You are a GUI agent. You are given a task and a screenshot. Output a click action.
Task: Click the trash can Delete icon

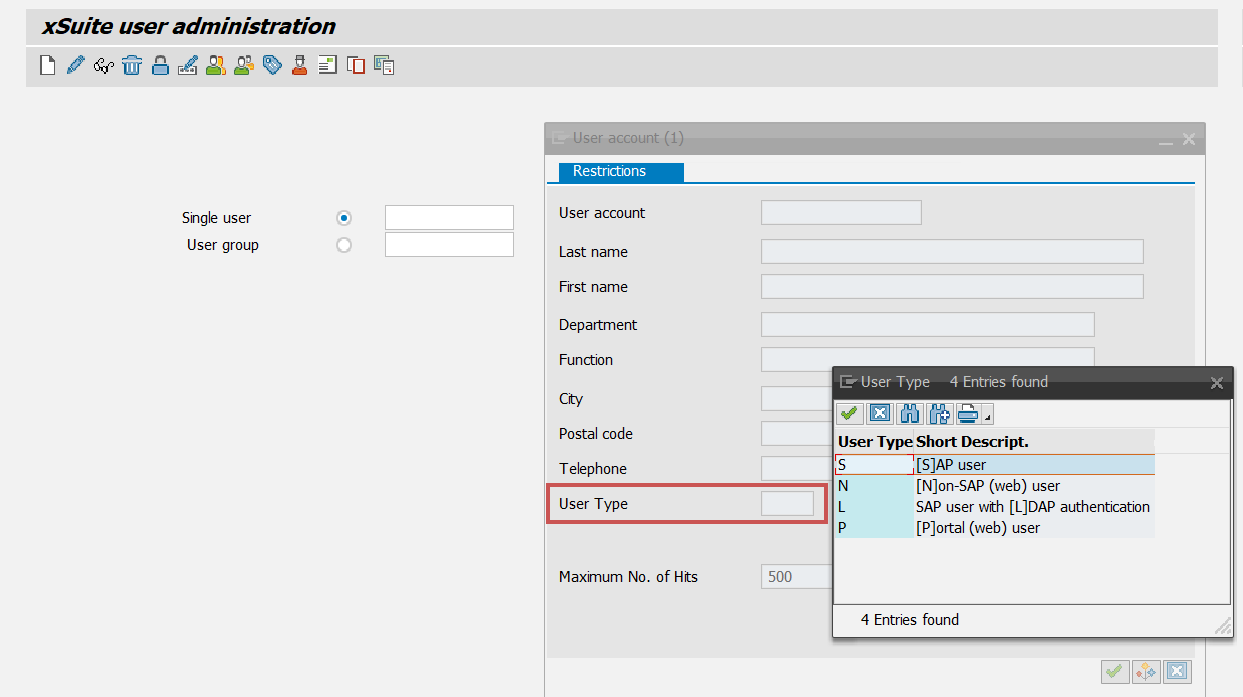click(x=131, y=66)
